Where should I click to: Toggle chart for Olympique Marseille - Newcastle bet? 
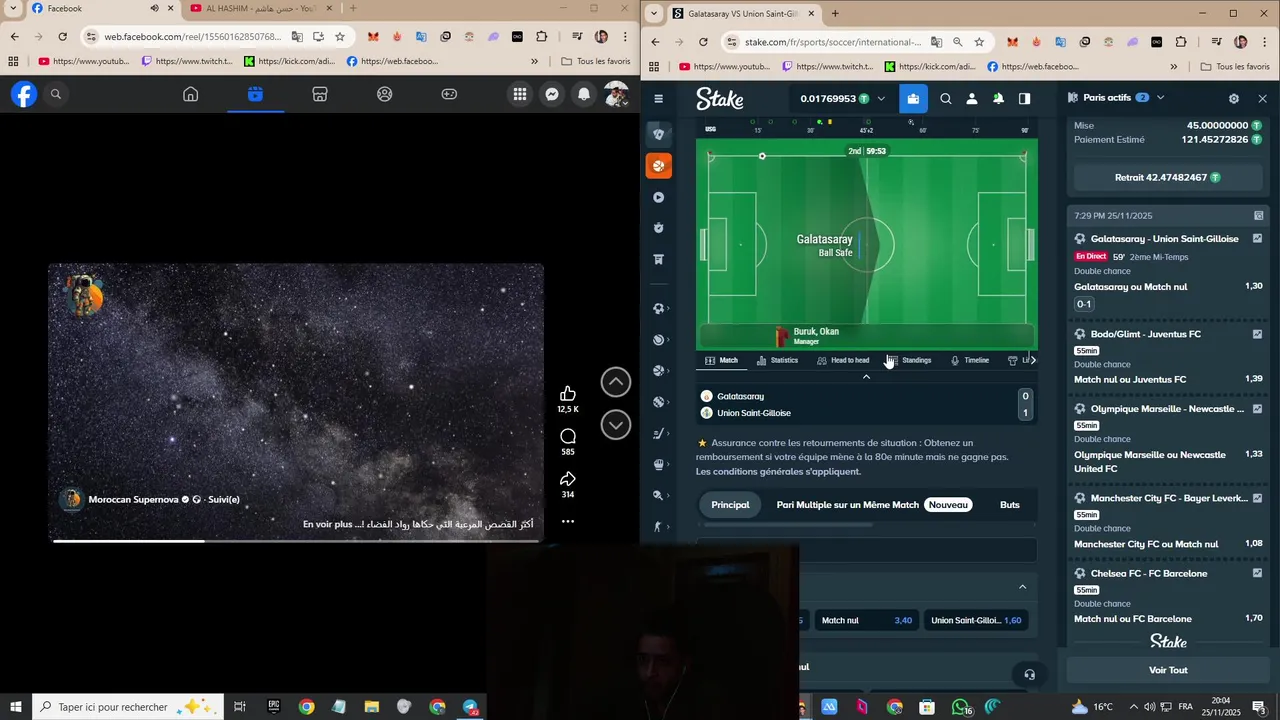point(1257,409)
